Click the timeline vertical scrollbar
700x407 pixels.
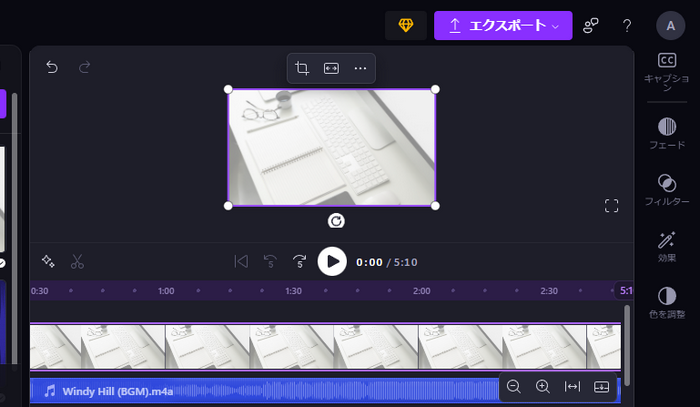tap(627, 345)
